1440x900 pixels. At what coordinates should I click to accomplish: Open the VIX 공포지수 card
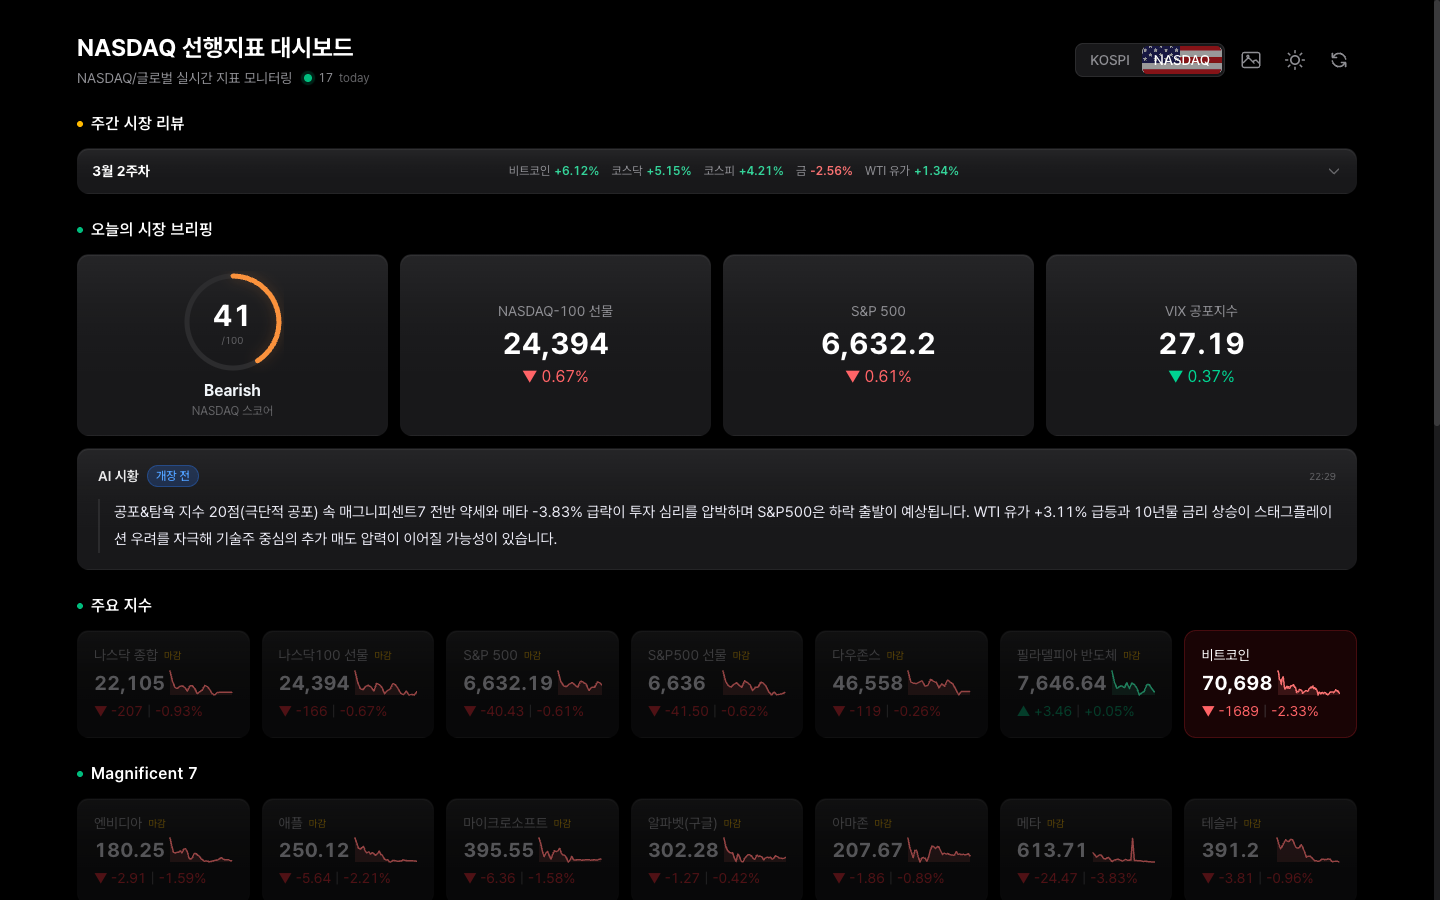1201,345
